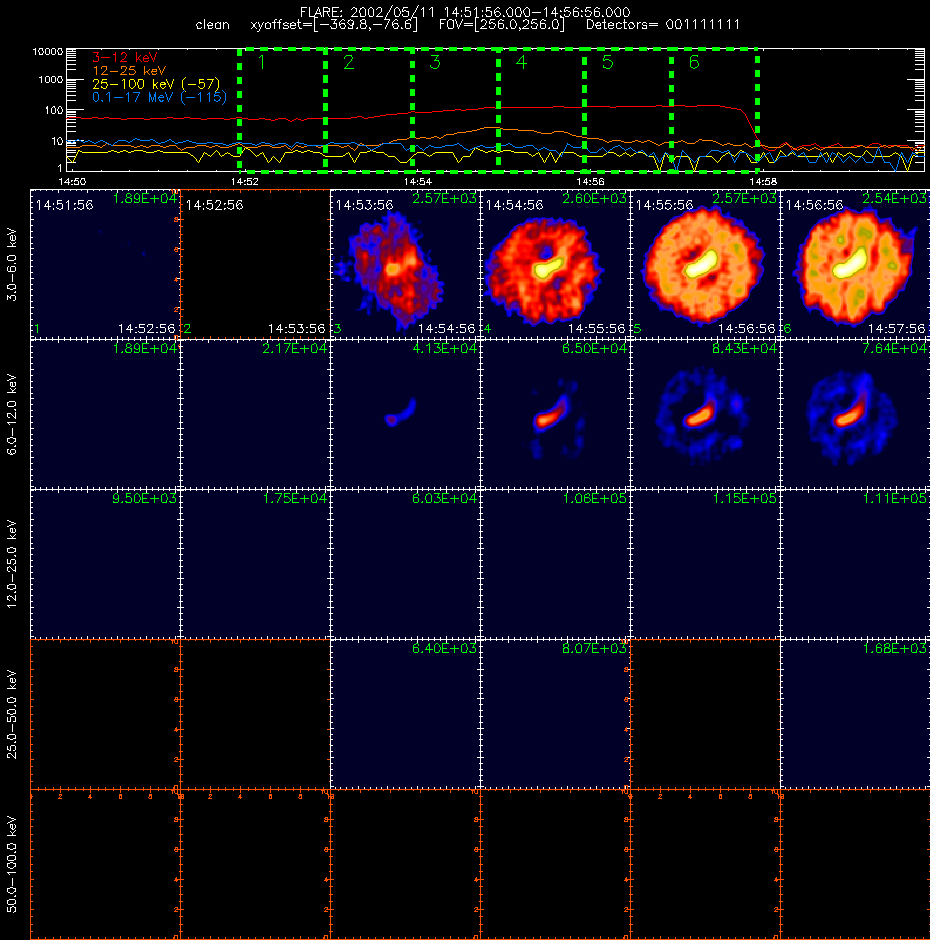Click the yellow '25-100 keV (-57)' legend entry
930x940 pixels.
[156, 84]
